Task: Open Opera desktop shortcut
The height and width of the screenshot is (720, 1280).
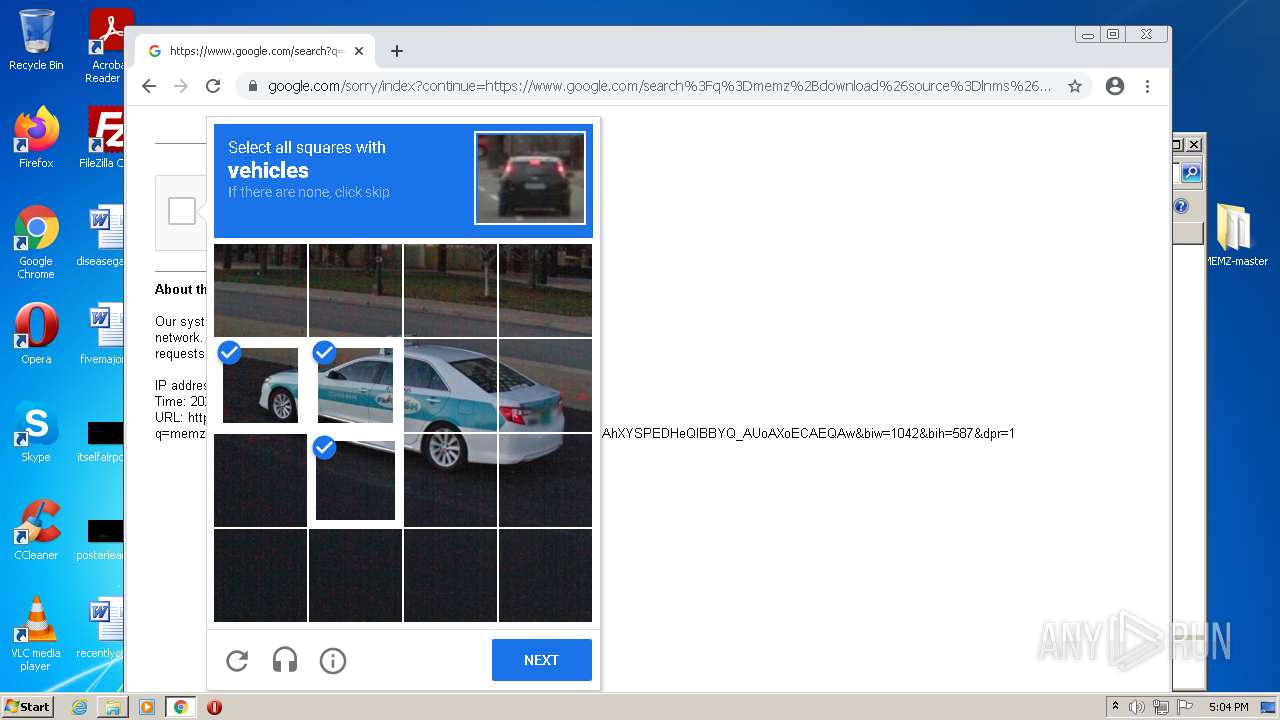Action: 36,334
